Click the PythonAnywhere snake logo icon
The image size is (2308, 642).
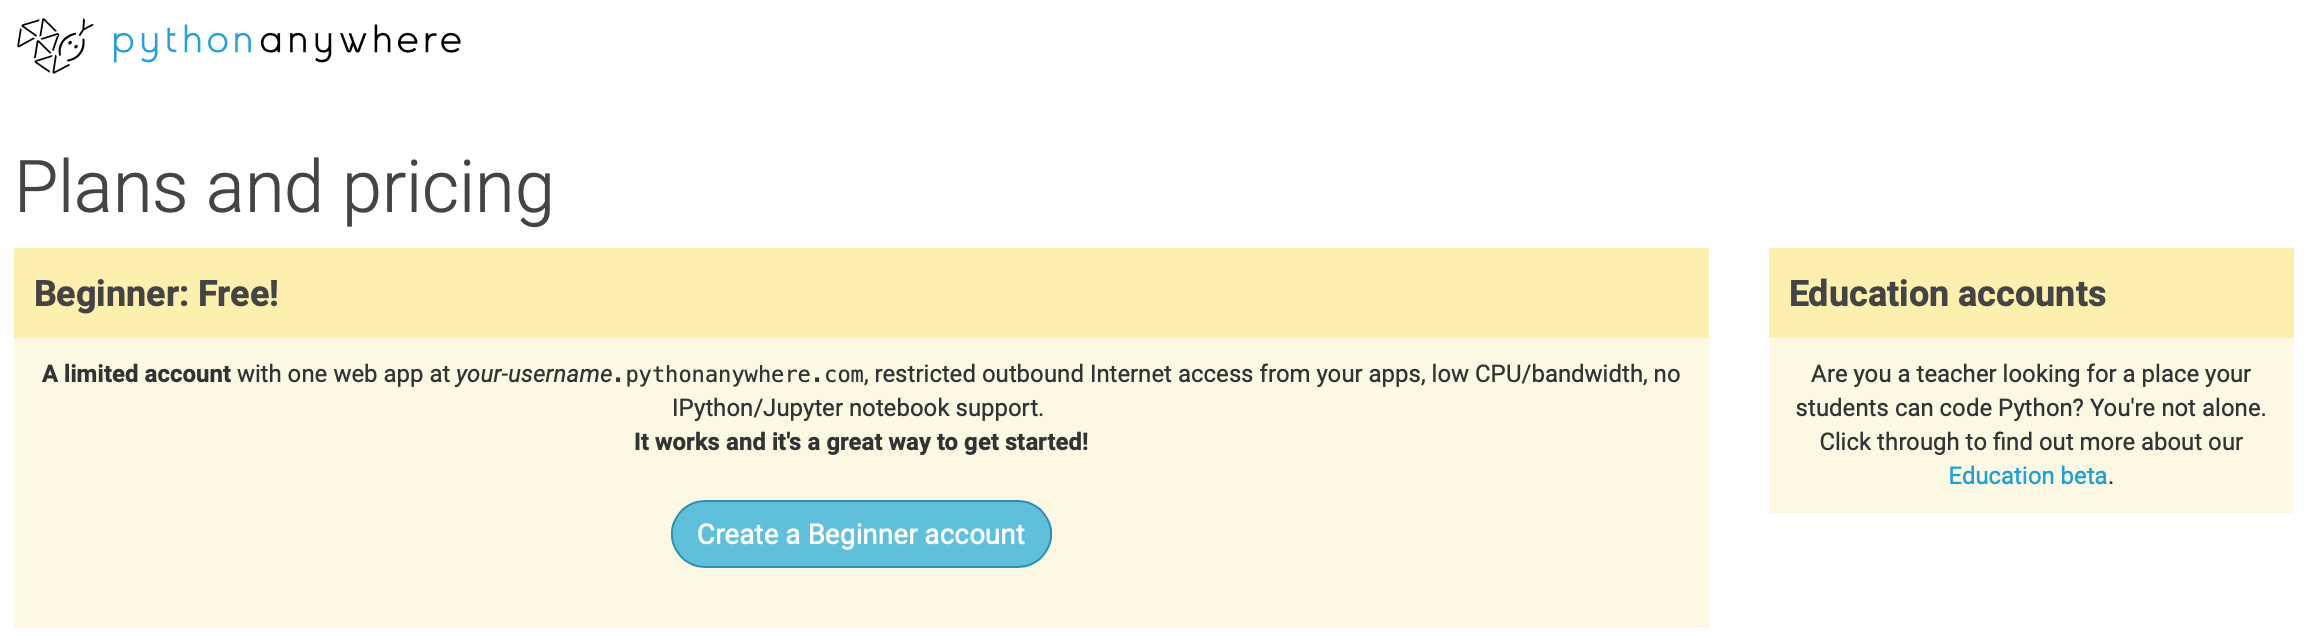pyautogui.click(x=55, y=45)
